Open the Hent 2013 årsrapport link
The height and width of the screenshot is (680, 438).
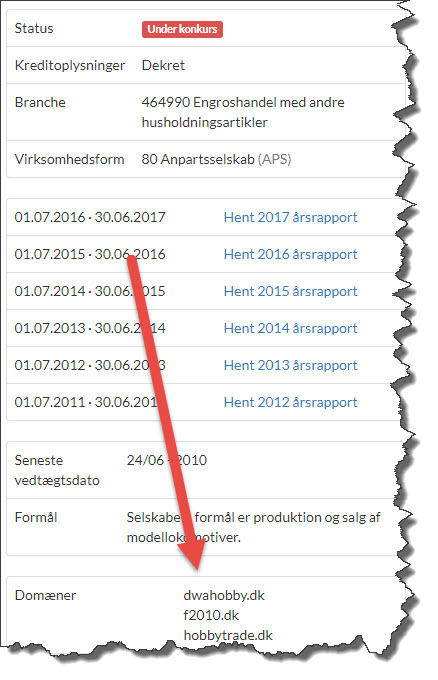click(291, 365)
